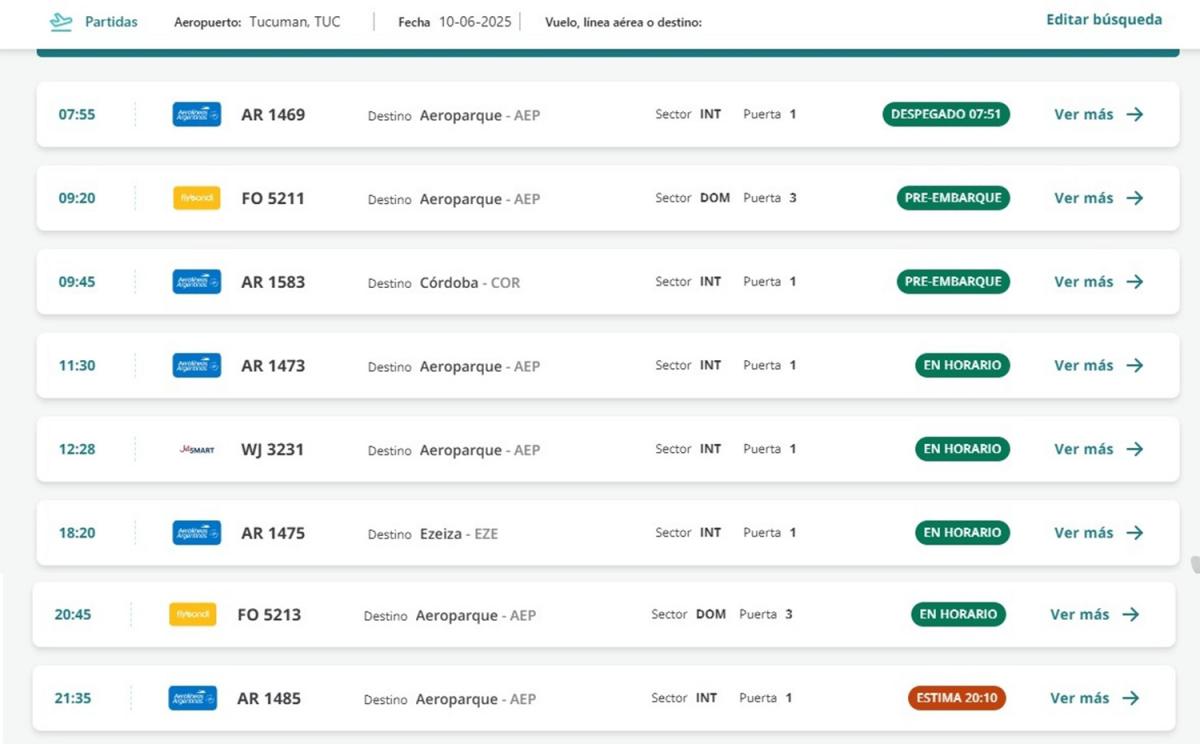Click the ESTIMA 20:10 status badge
This screenshot has width=1200, height=744.
[x=957, y=698]
